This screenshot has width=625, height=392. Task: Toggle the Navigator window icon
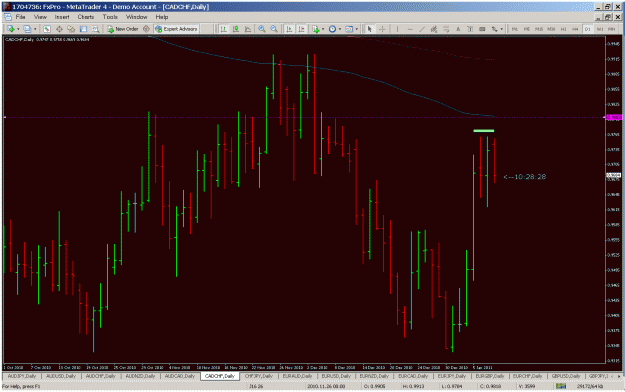click(x=71, y=29)
